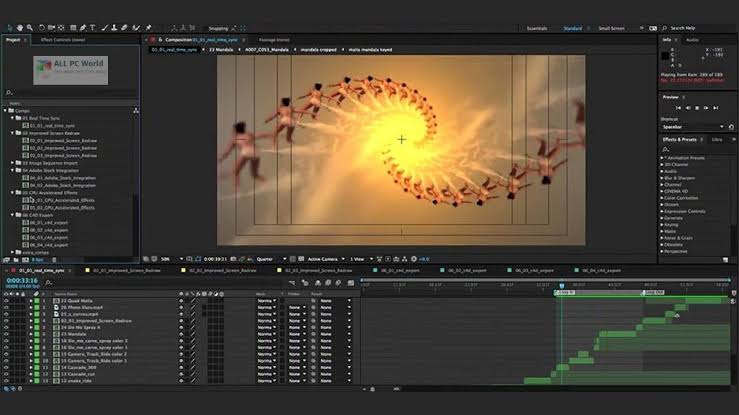
Task: Switch to the Audio panel tab
Action: 692,40
